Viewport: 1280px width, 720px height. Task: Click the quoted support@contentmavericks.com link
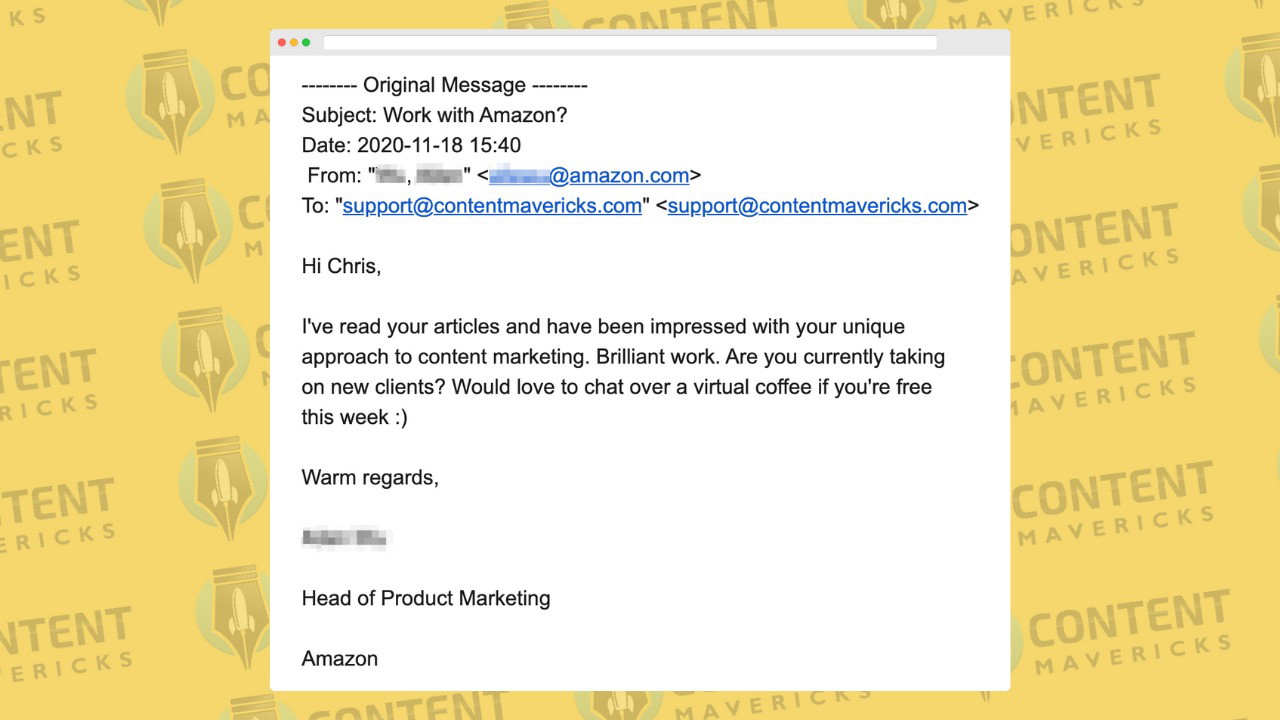click(x=492, y=206)
